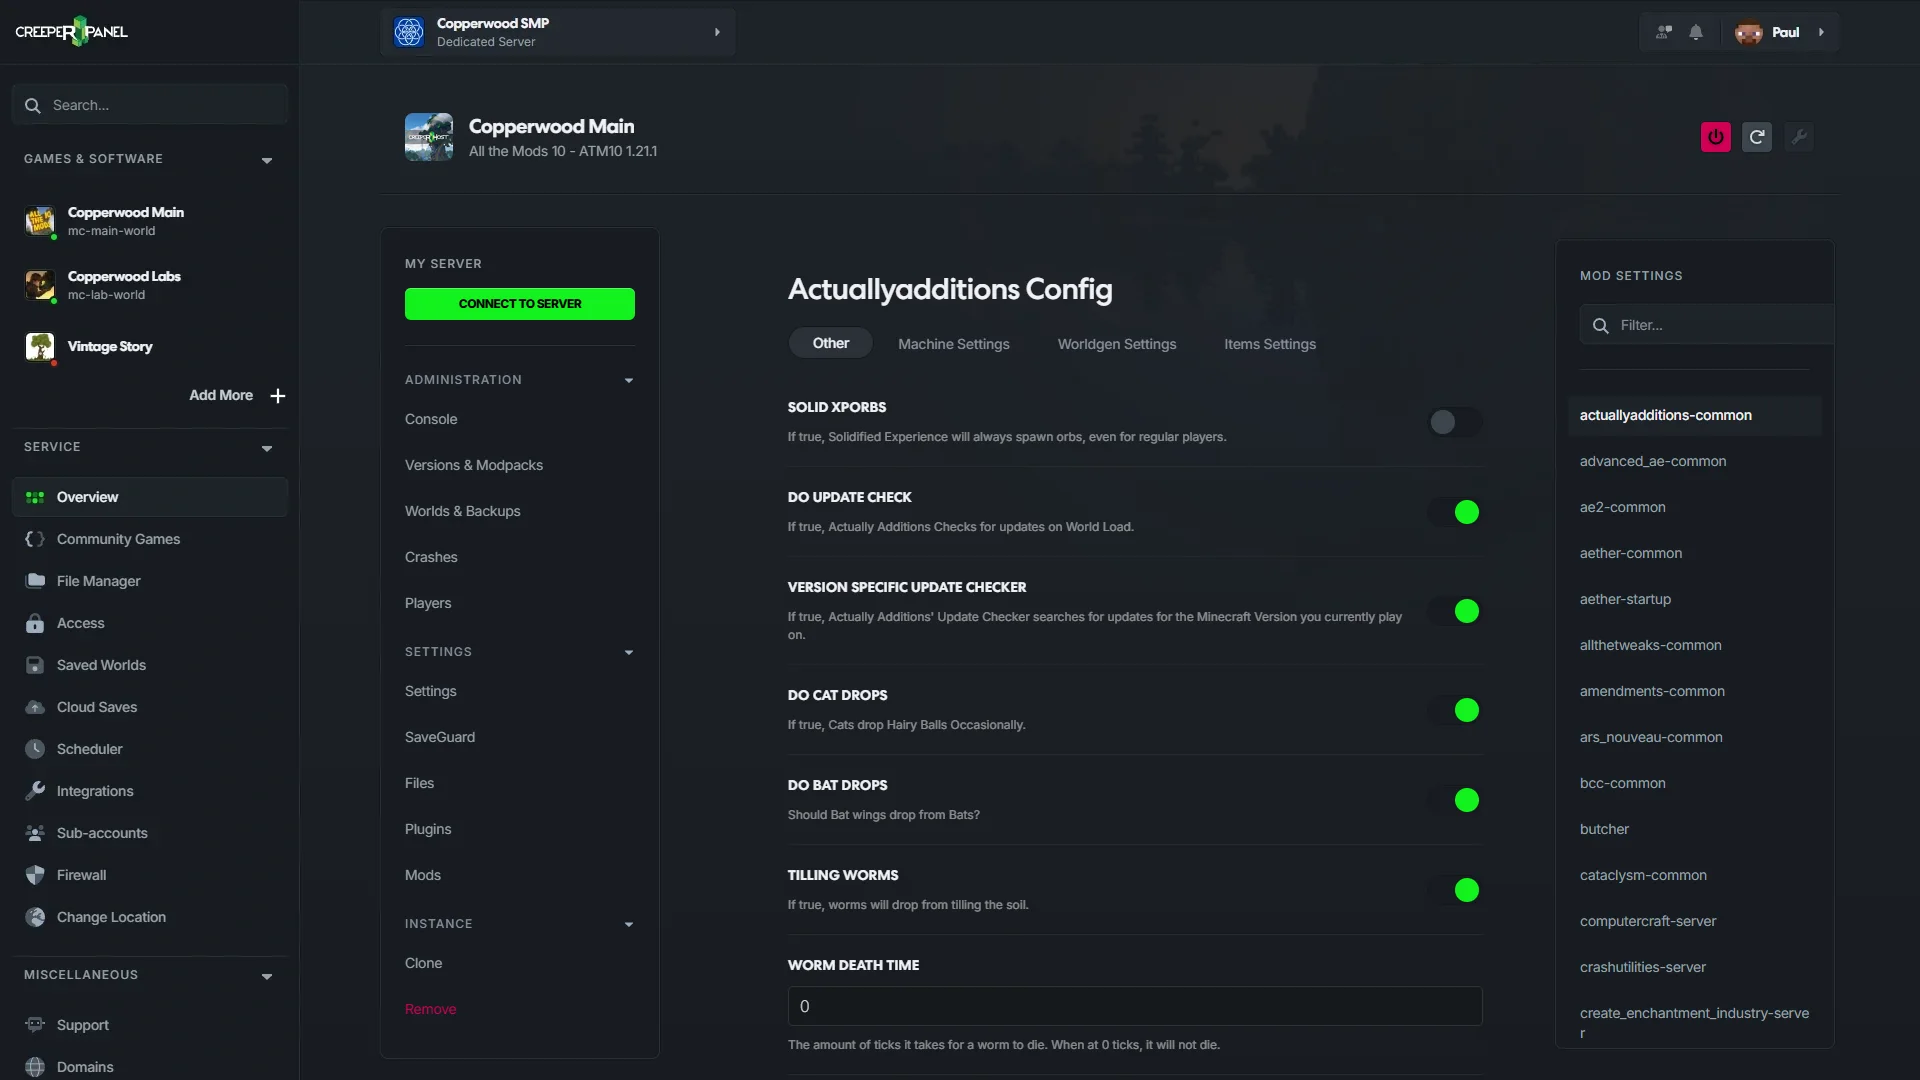Image resolution: width=1920 pixels, height=1080 pixels.
Task: Enable the Solid XP Orbs toggle
Action: click(1455, 422)
